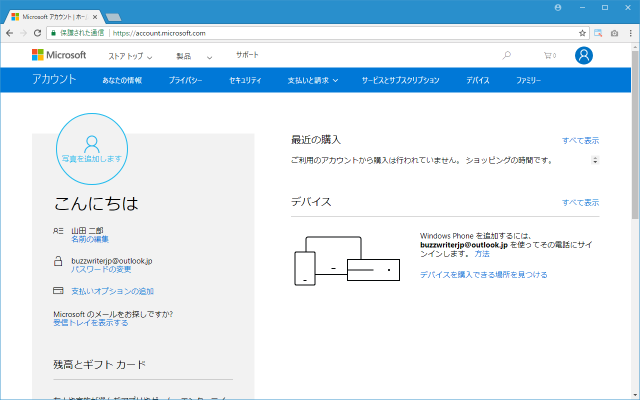Screen dimensions: 640x400
Task: Open the site search magnifier
Action: coord(507,55)
